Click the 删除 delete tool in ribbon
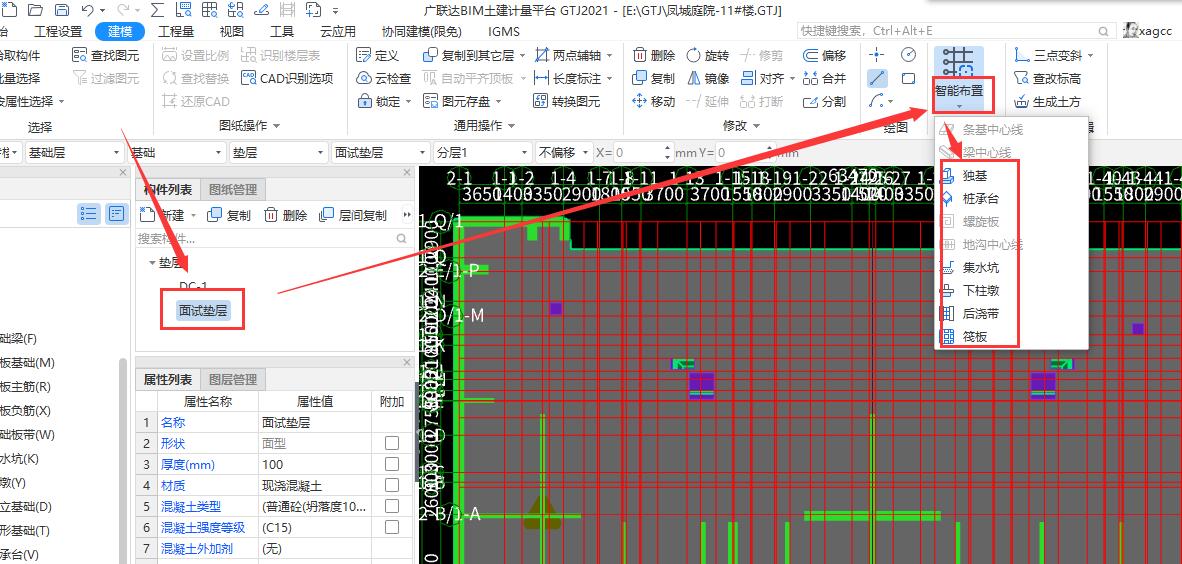 tap(654, 55)
